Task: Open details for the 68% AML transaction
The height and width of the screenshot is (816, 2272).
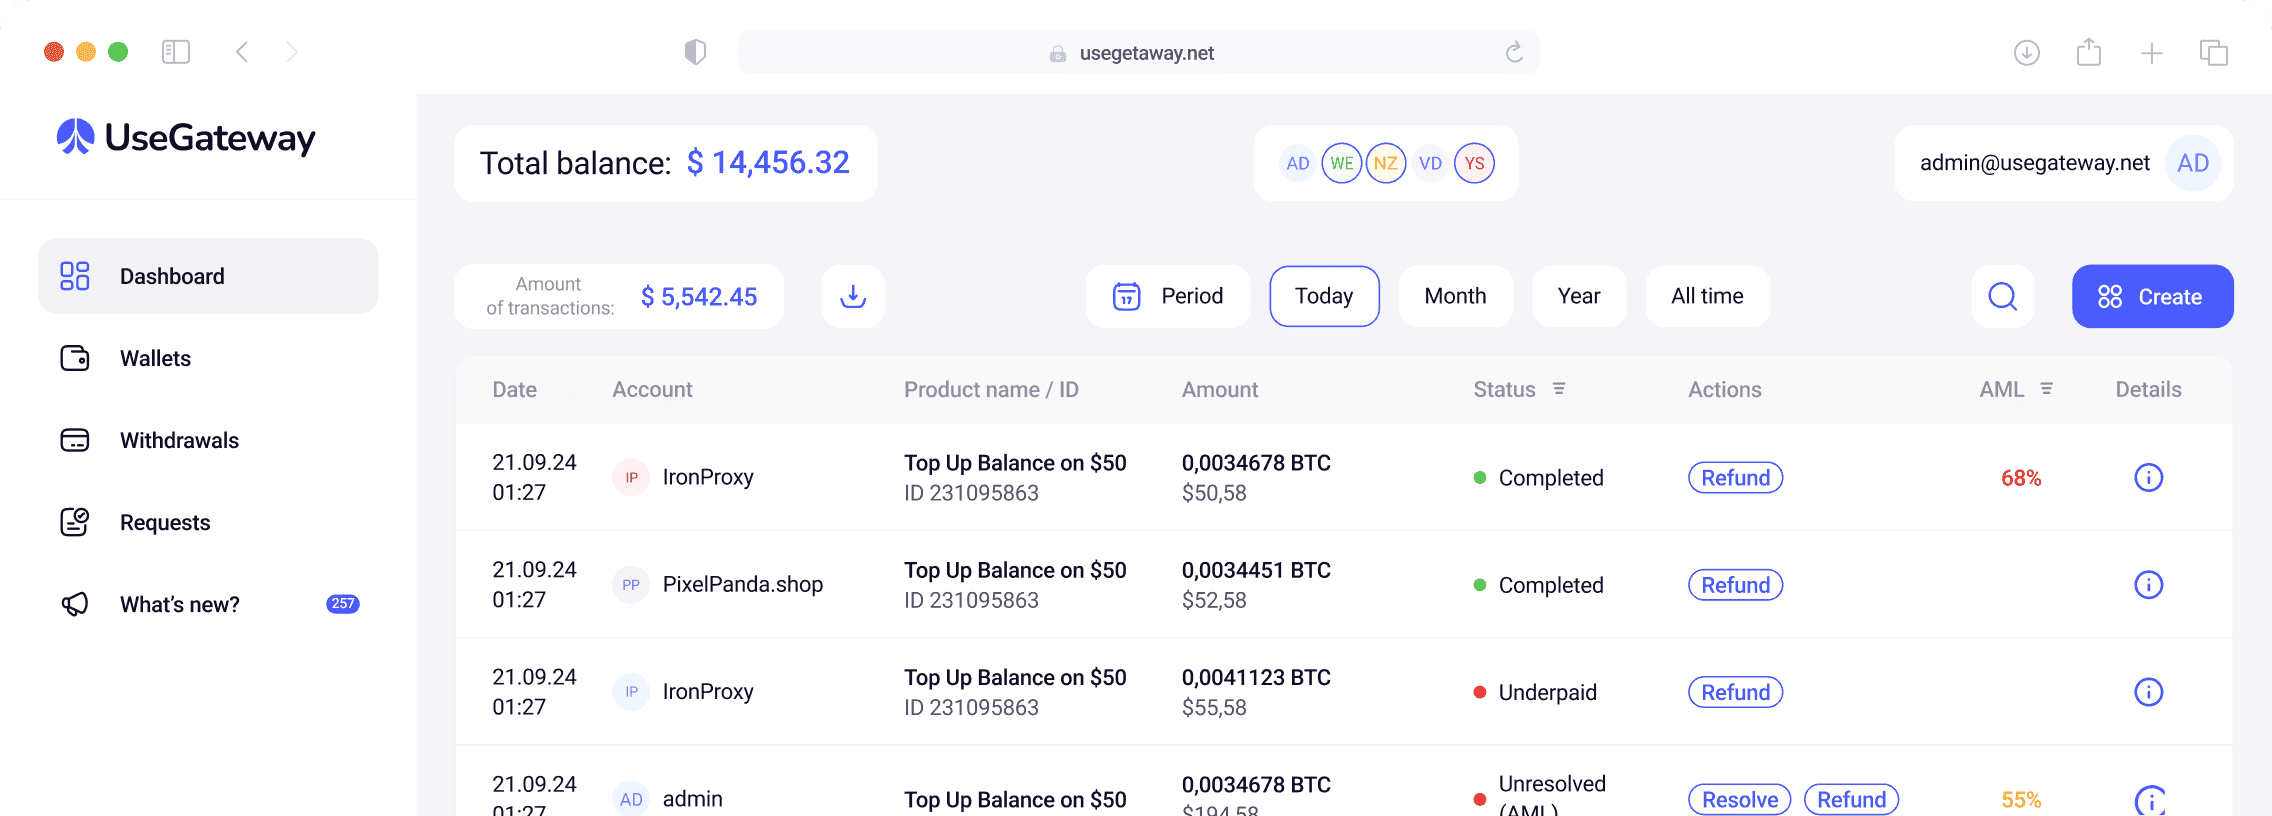Action: [2149, 478]
